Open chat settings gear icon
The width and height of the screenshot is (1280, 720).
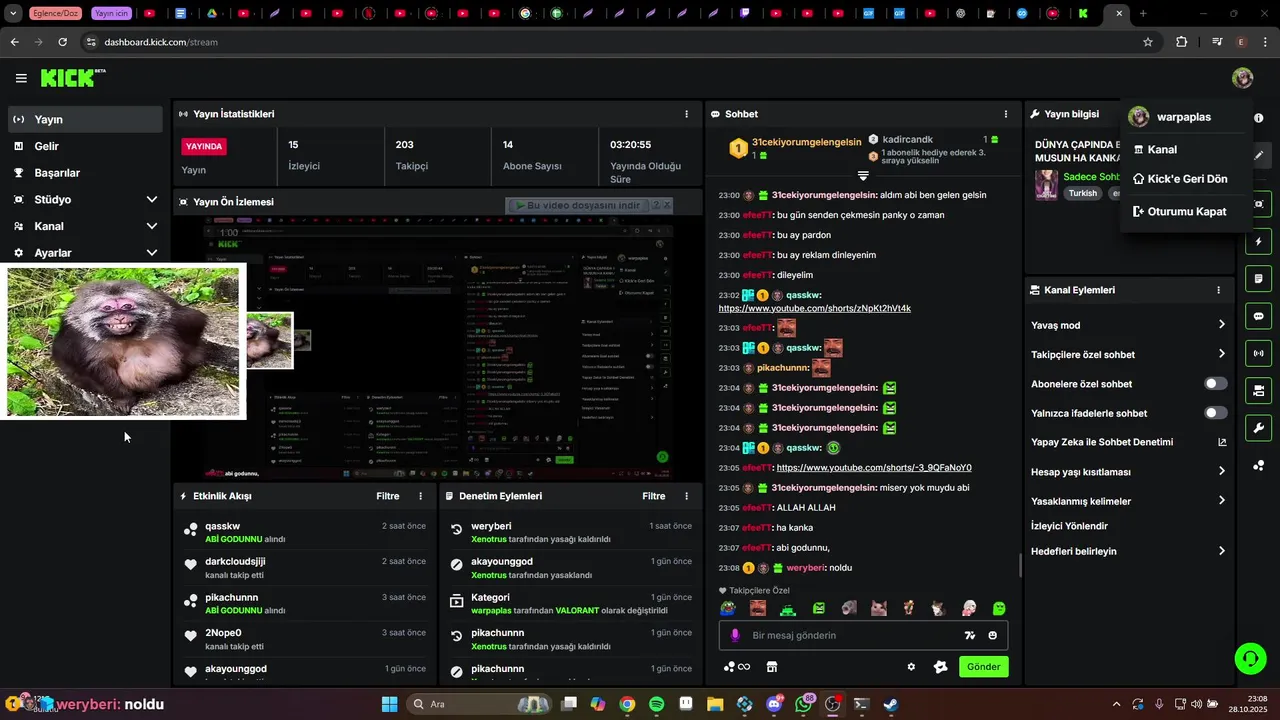click(911, 667)
